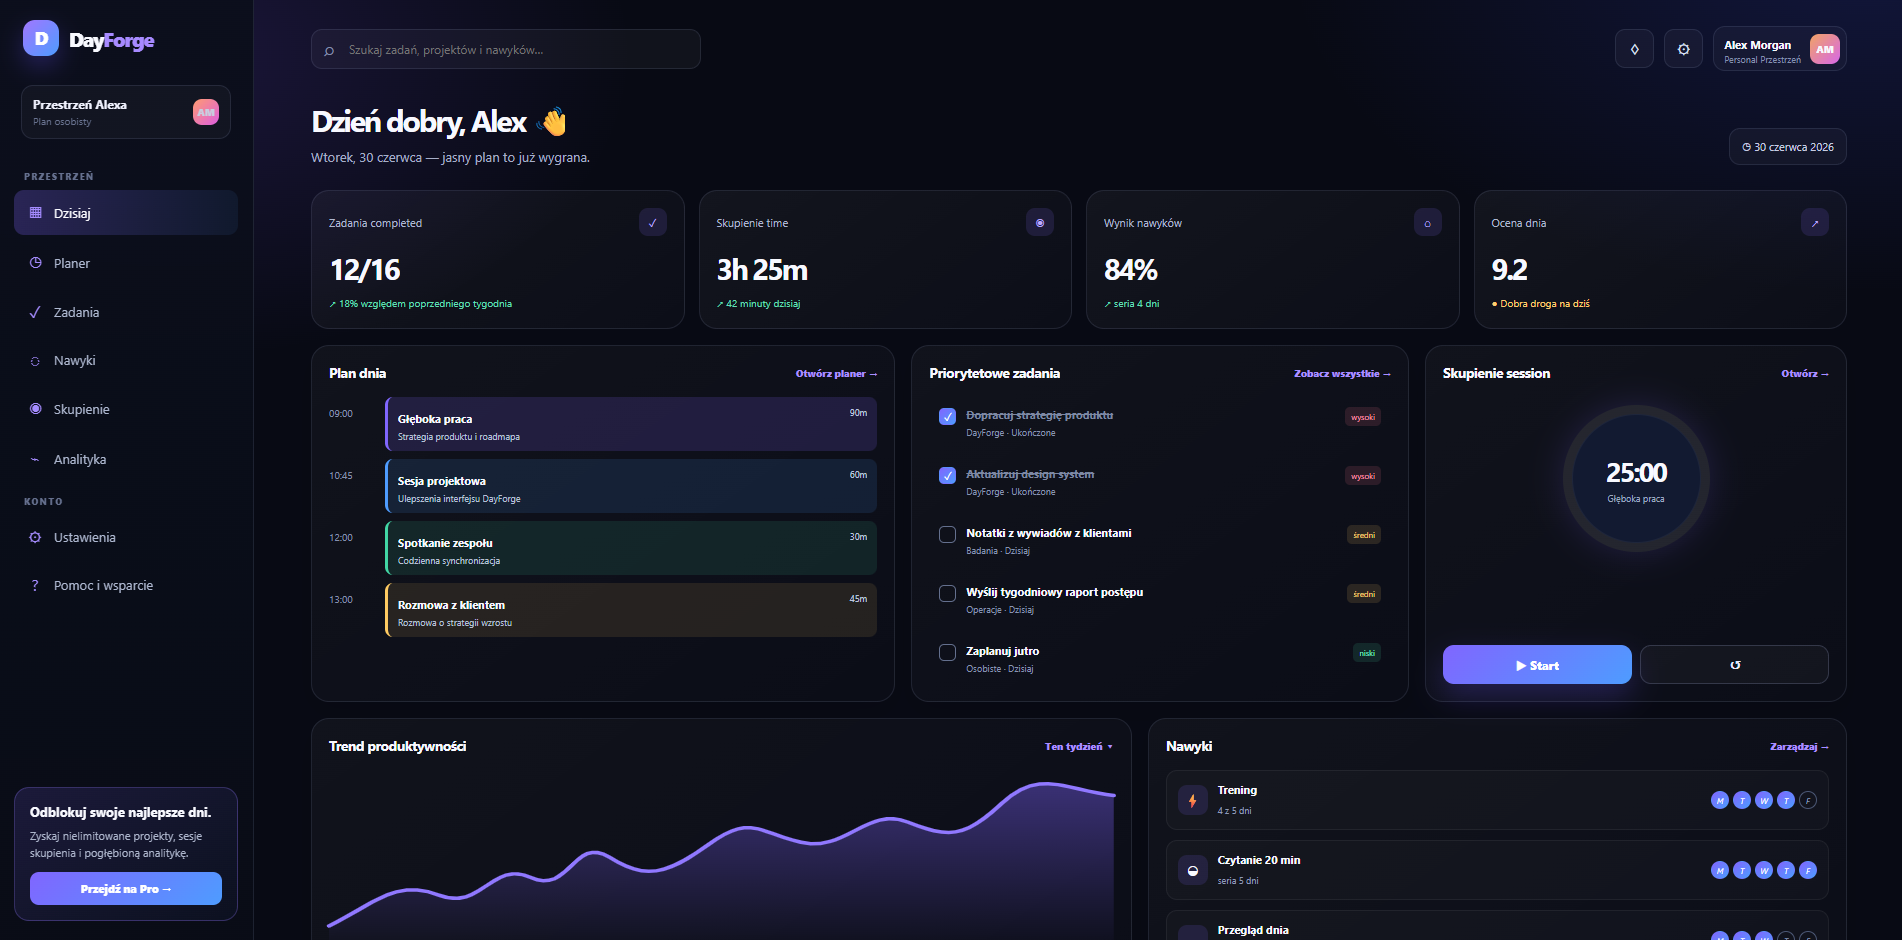Toggle Friday circle for Trening habit
The height and width of the screenshot is (940, 1902).
point(1808,800)
